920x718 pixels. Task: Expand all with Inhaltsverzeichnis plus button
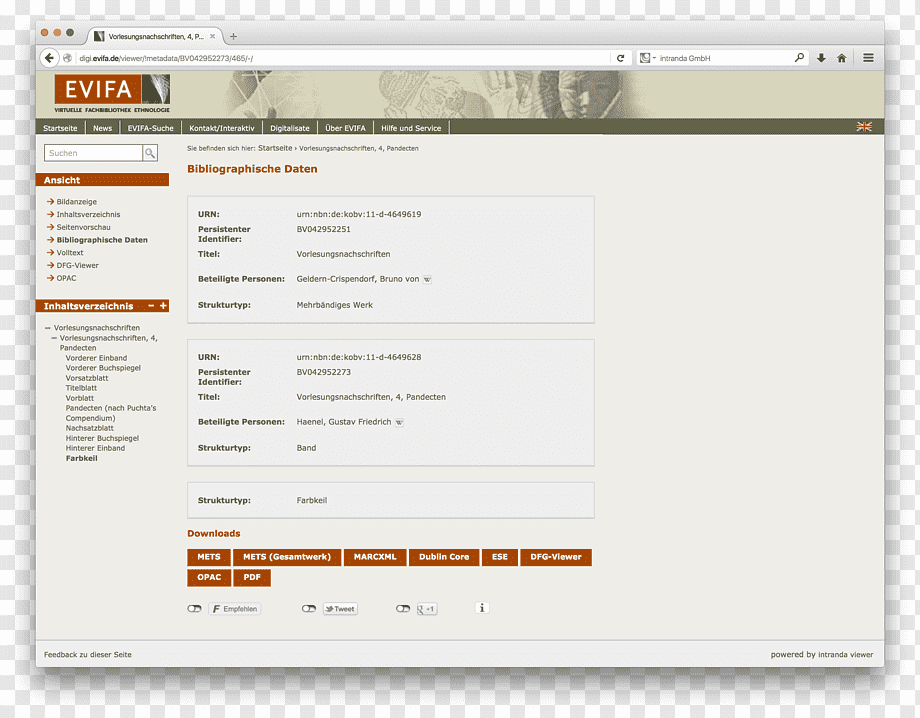click(x=163, y=306)
